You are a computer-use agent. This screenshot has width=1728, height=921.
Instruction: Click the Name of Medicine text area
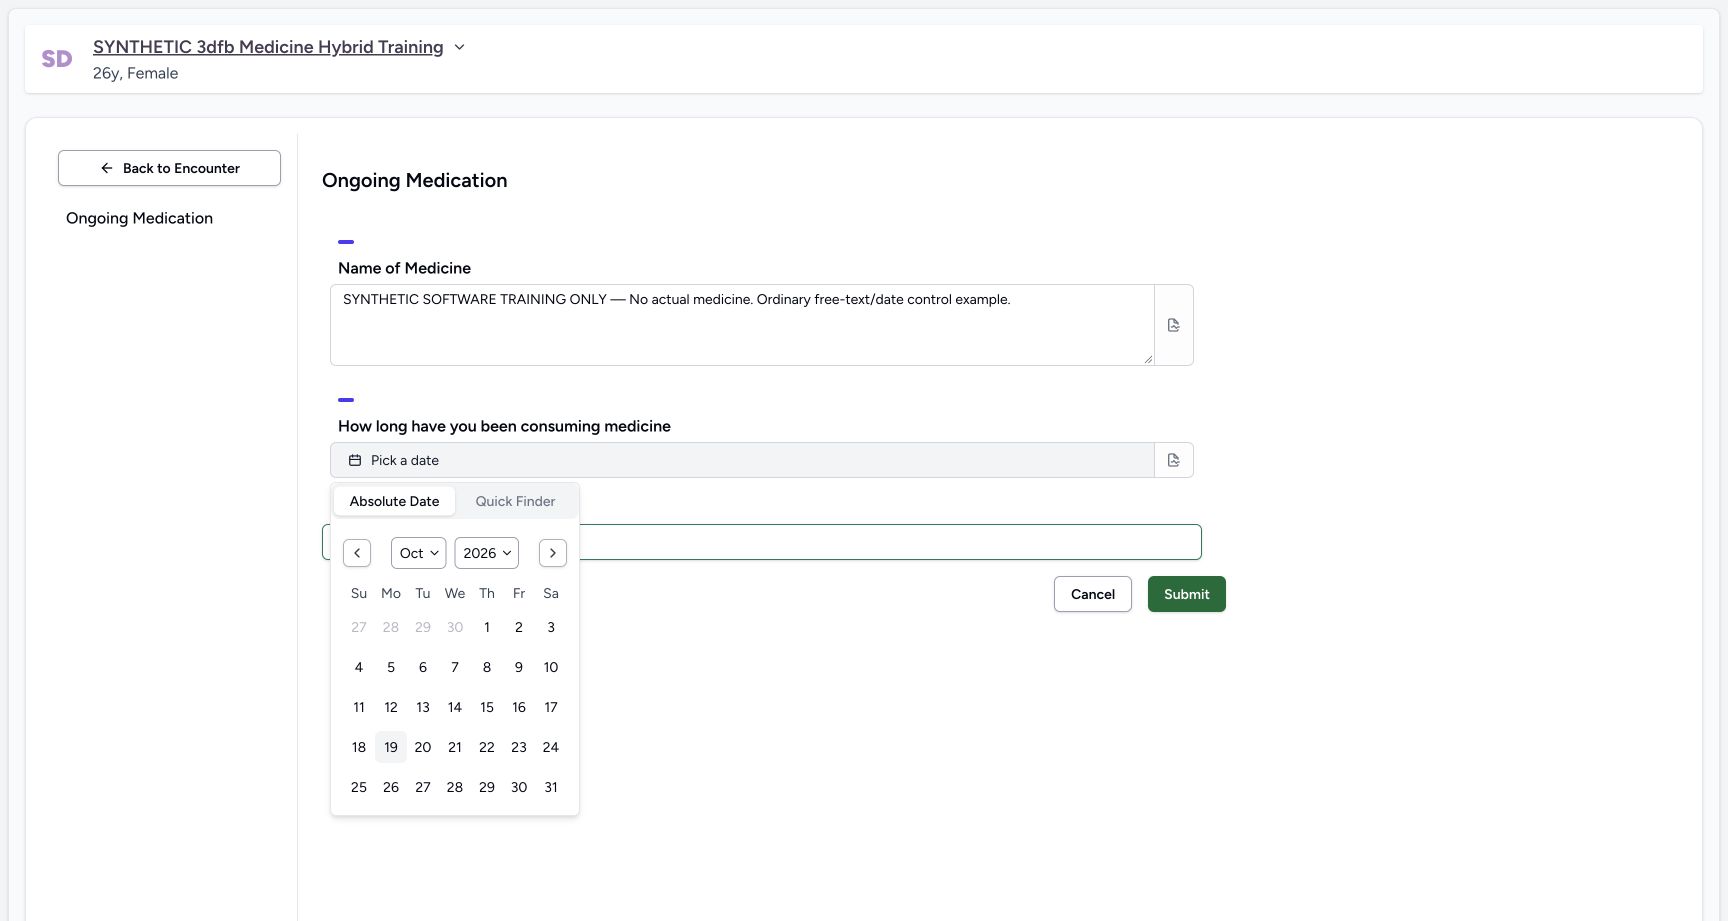point(742,325)
